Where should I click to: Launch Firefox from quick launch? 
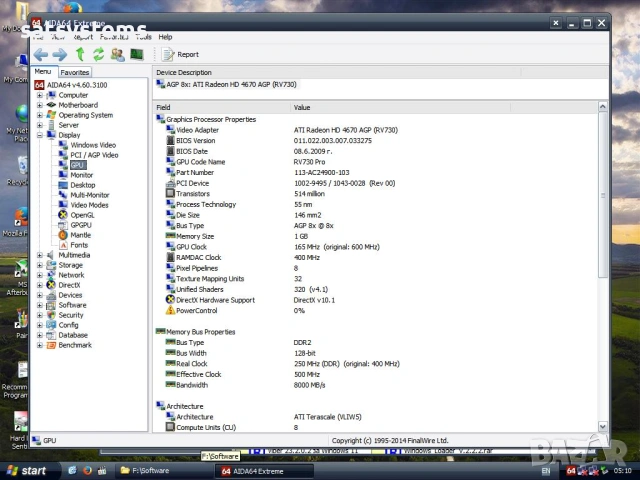coord(87,471)
